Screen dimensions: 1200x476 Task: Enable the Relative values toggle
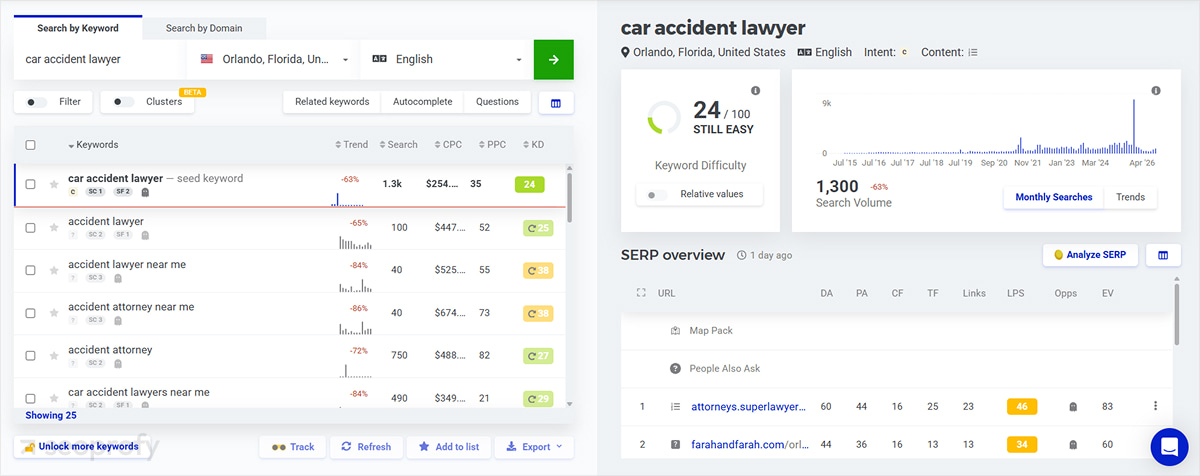(657, 194)
